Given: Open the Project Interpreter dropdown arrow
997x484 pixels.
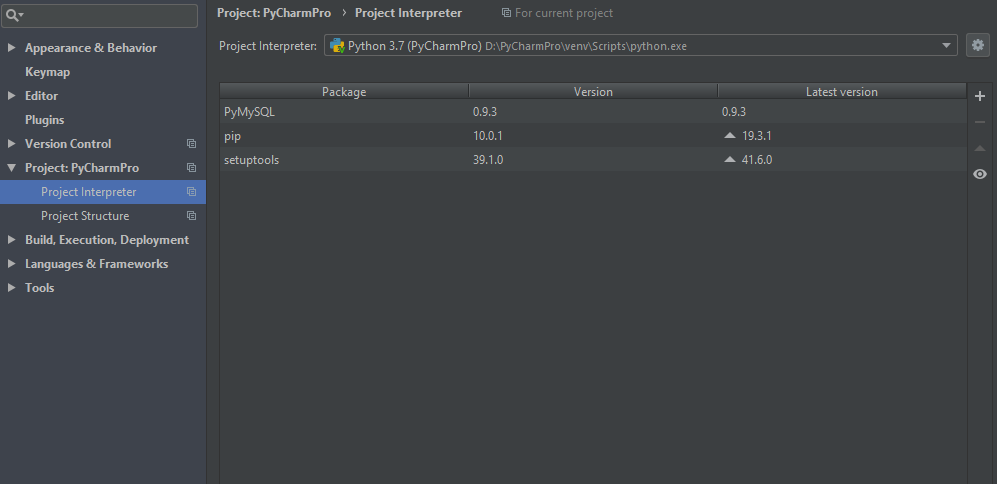Looking at the screenshot, I should 946,45.
